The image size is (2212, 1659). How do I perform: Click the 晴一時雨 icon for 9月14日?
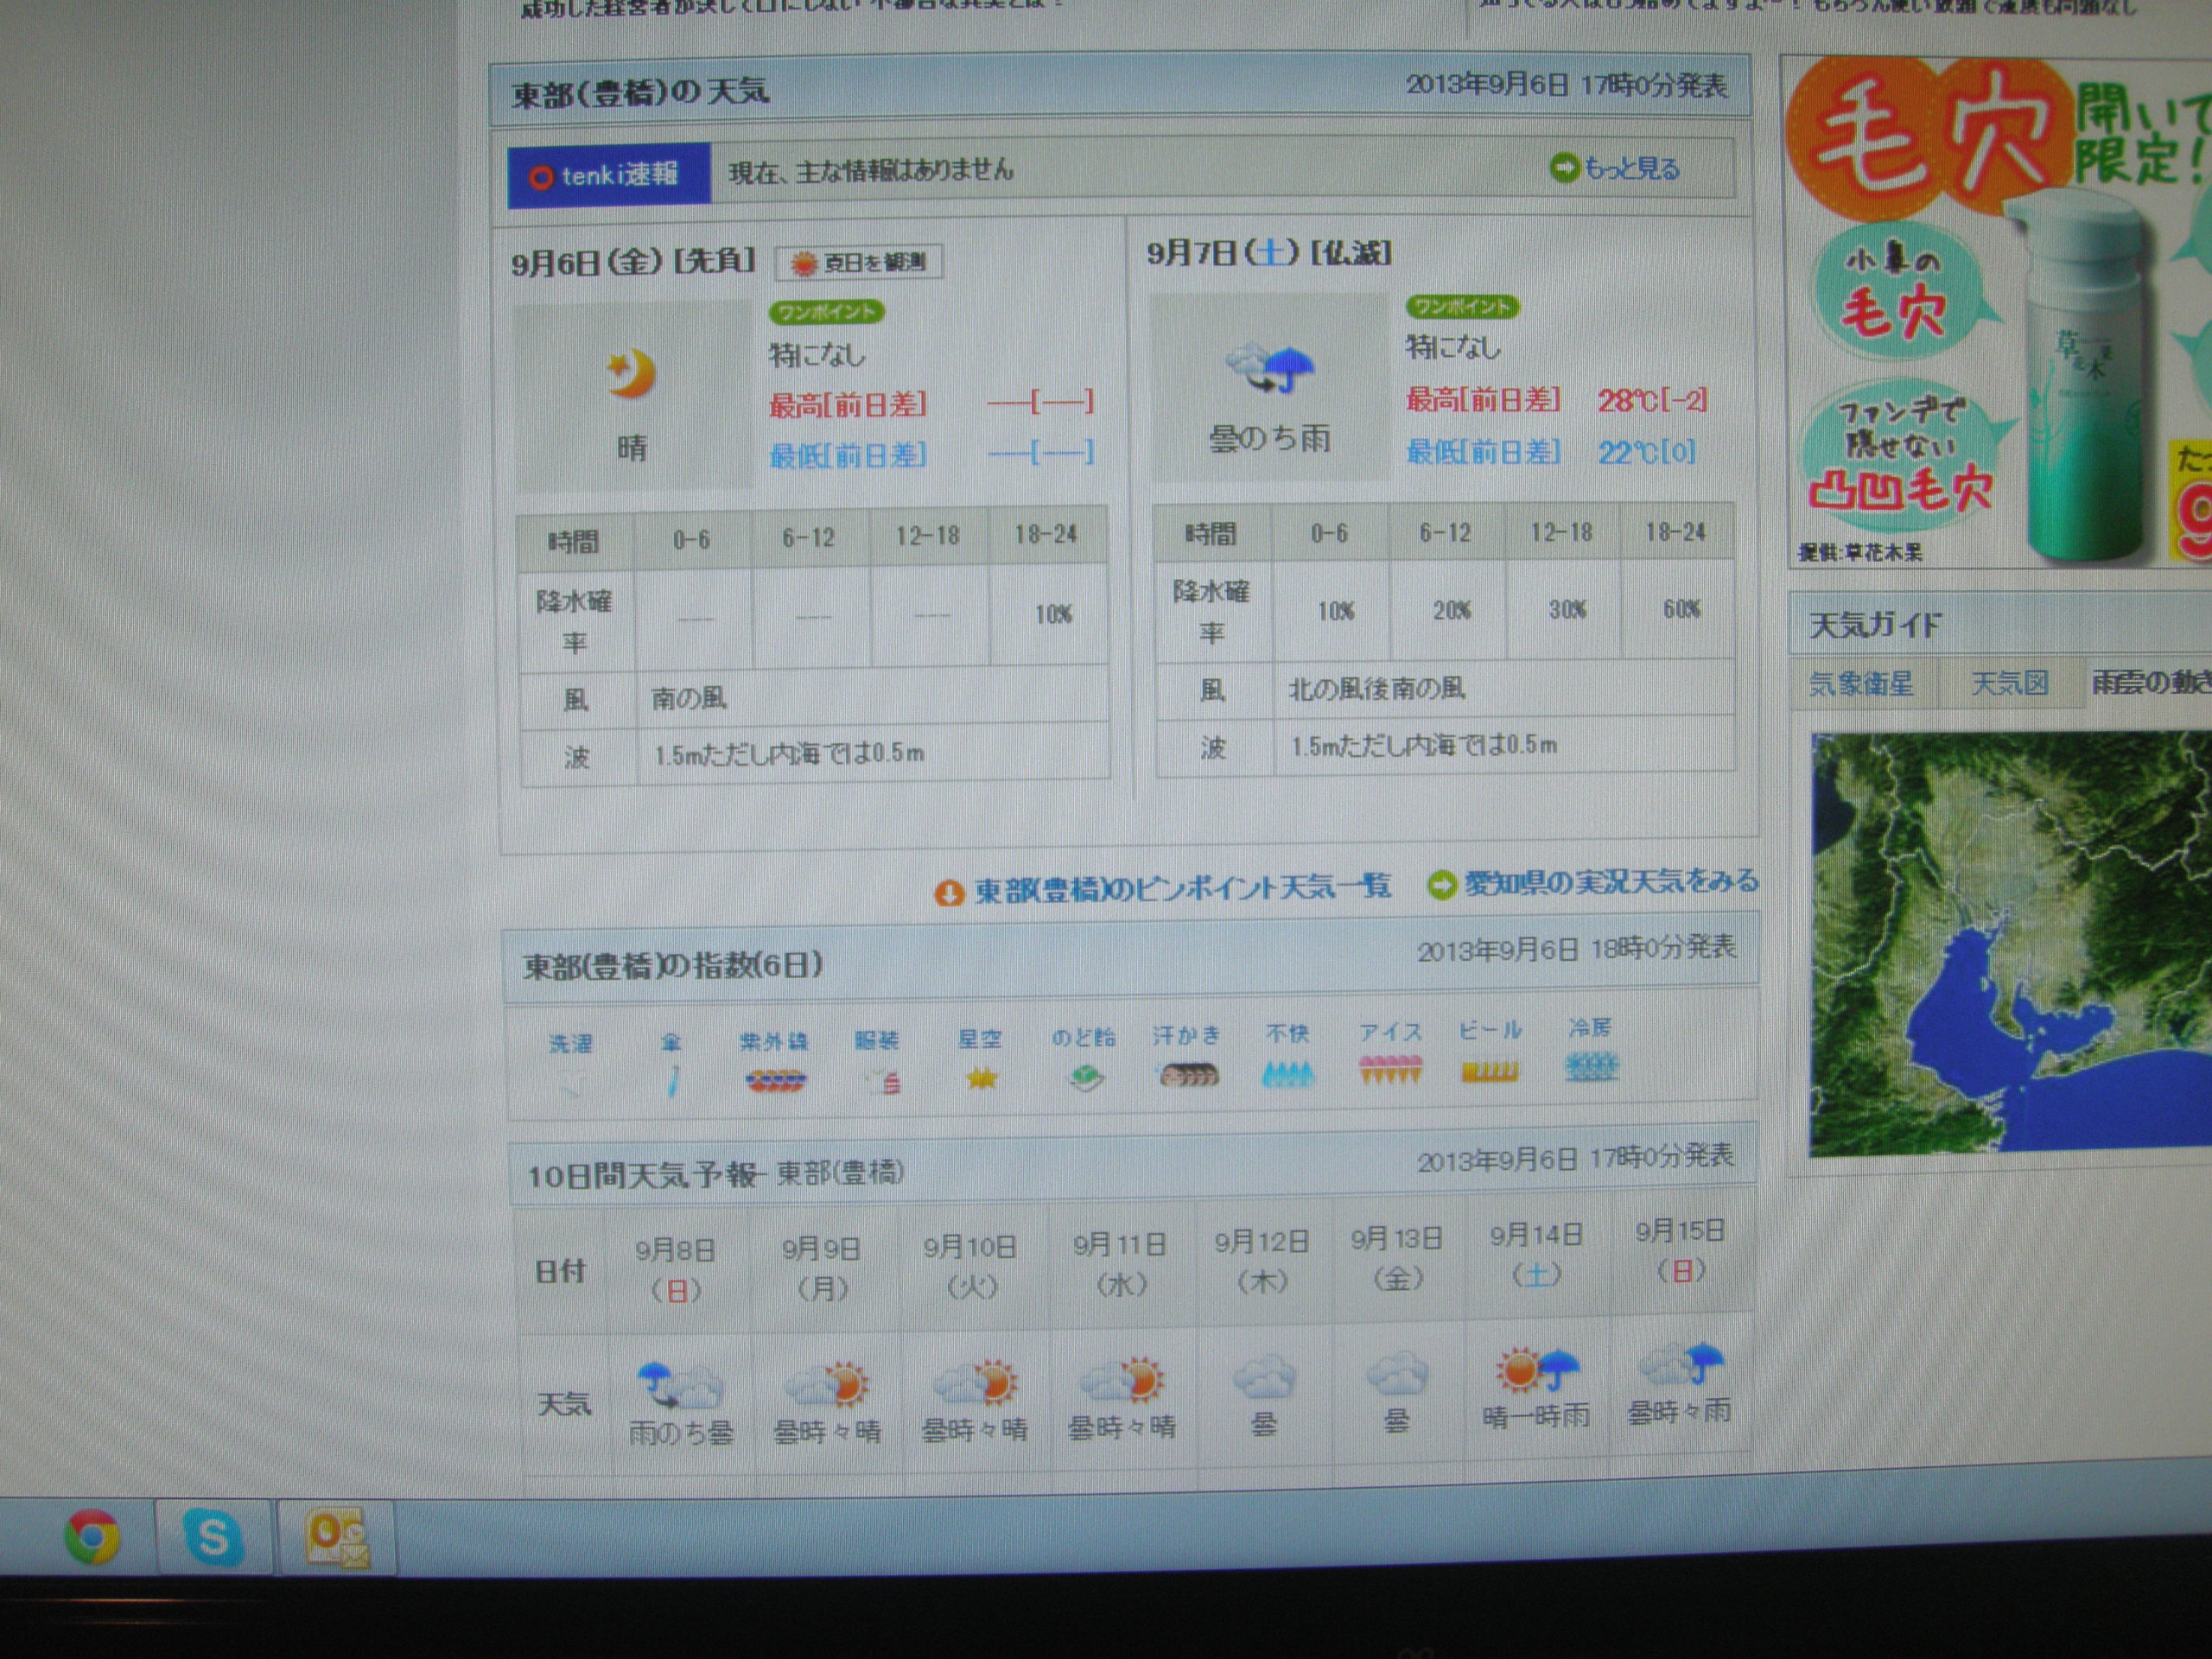click(x=1537, y=1370)
